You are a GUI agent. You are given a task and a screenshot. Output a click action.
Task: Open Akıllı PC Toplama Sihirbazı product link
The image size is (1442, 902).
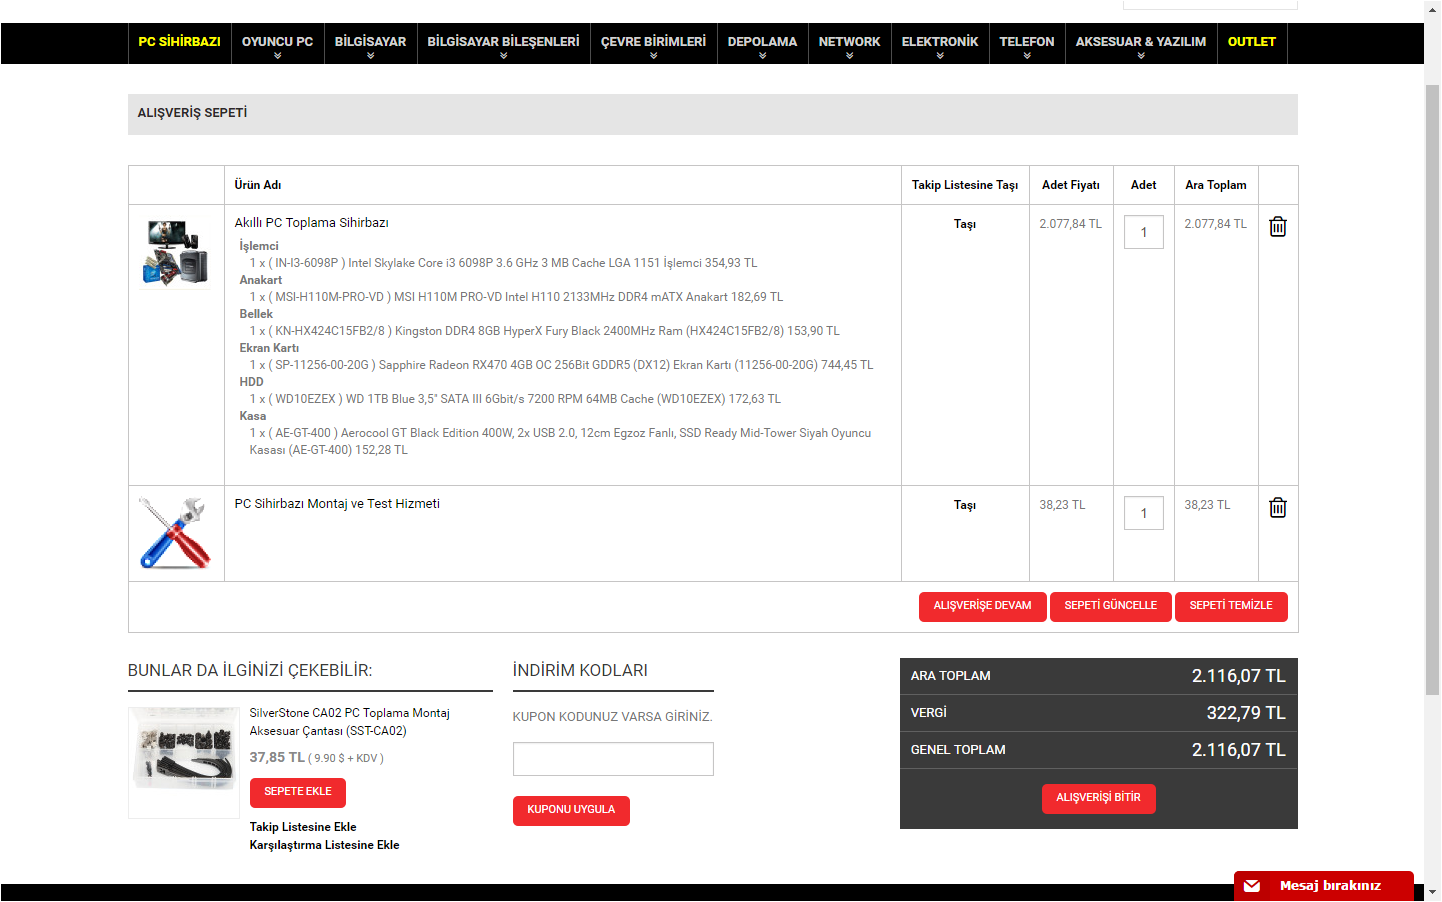point(312,223)
